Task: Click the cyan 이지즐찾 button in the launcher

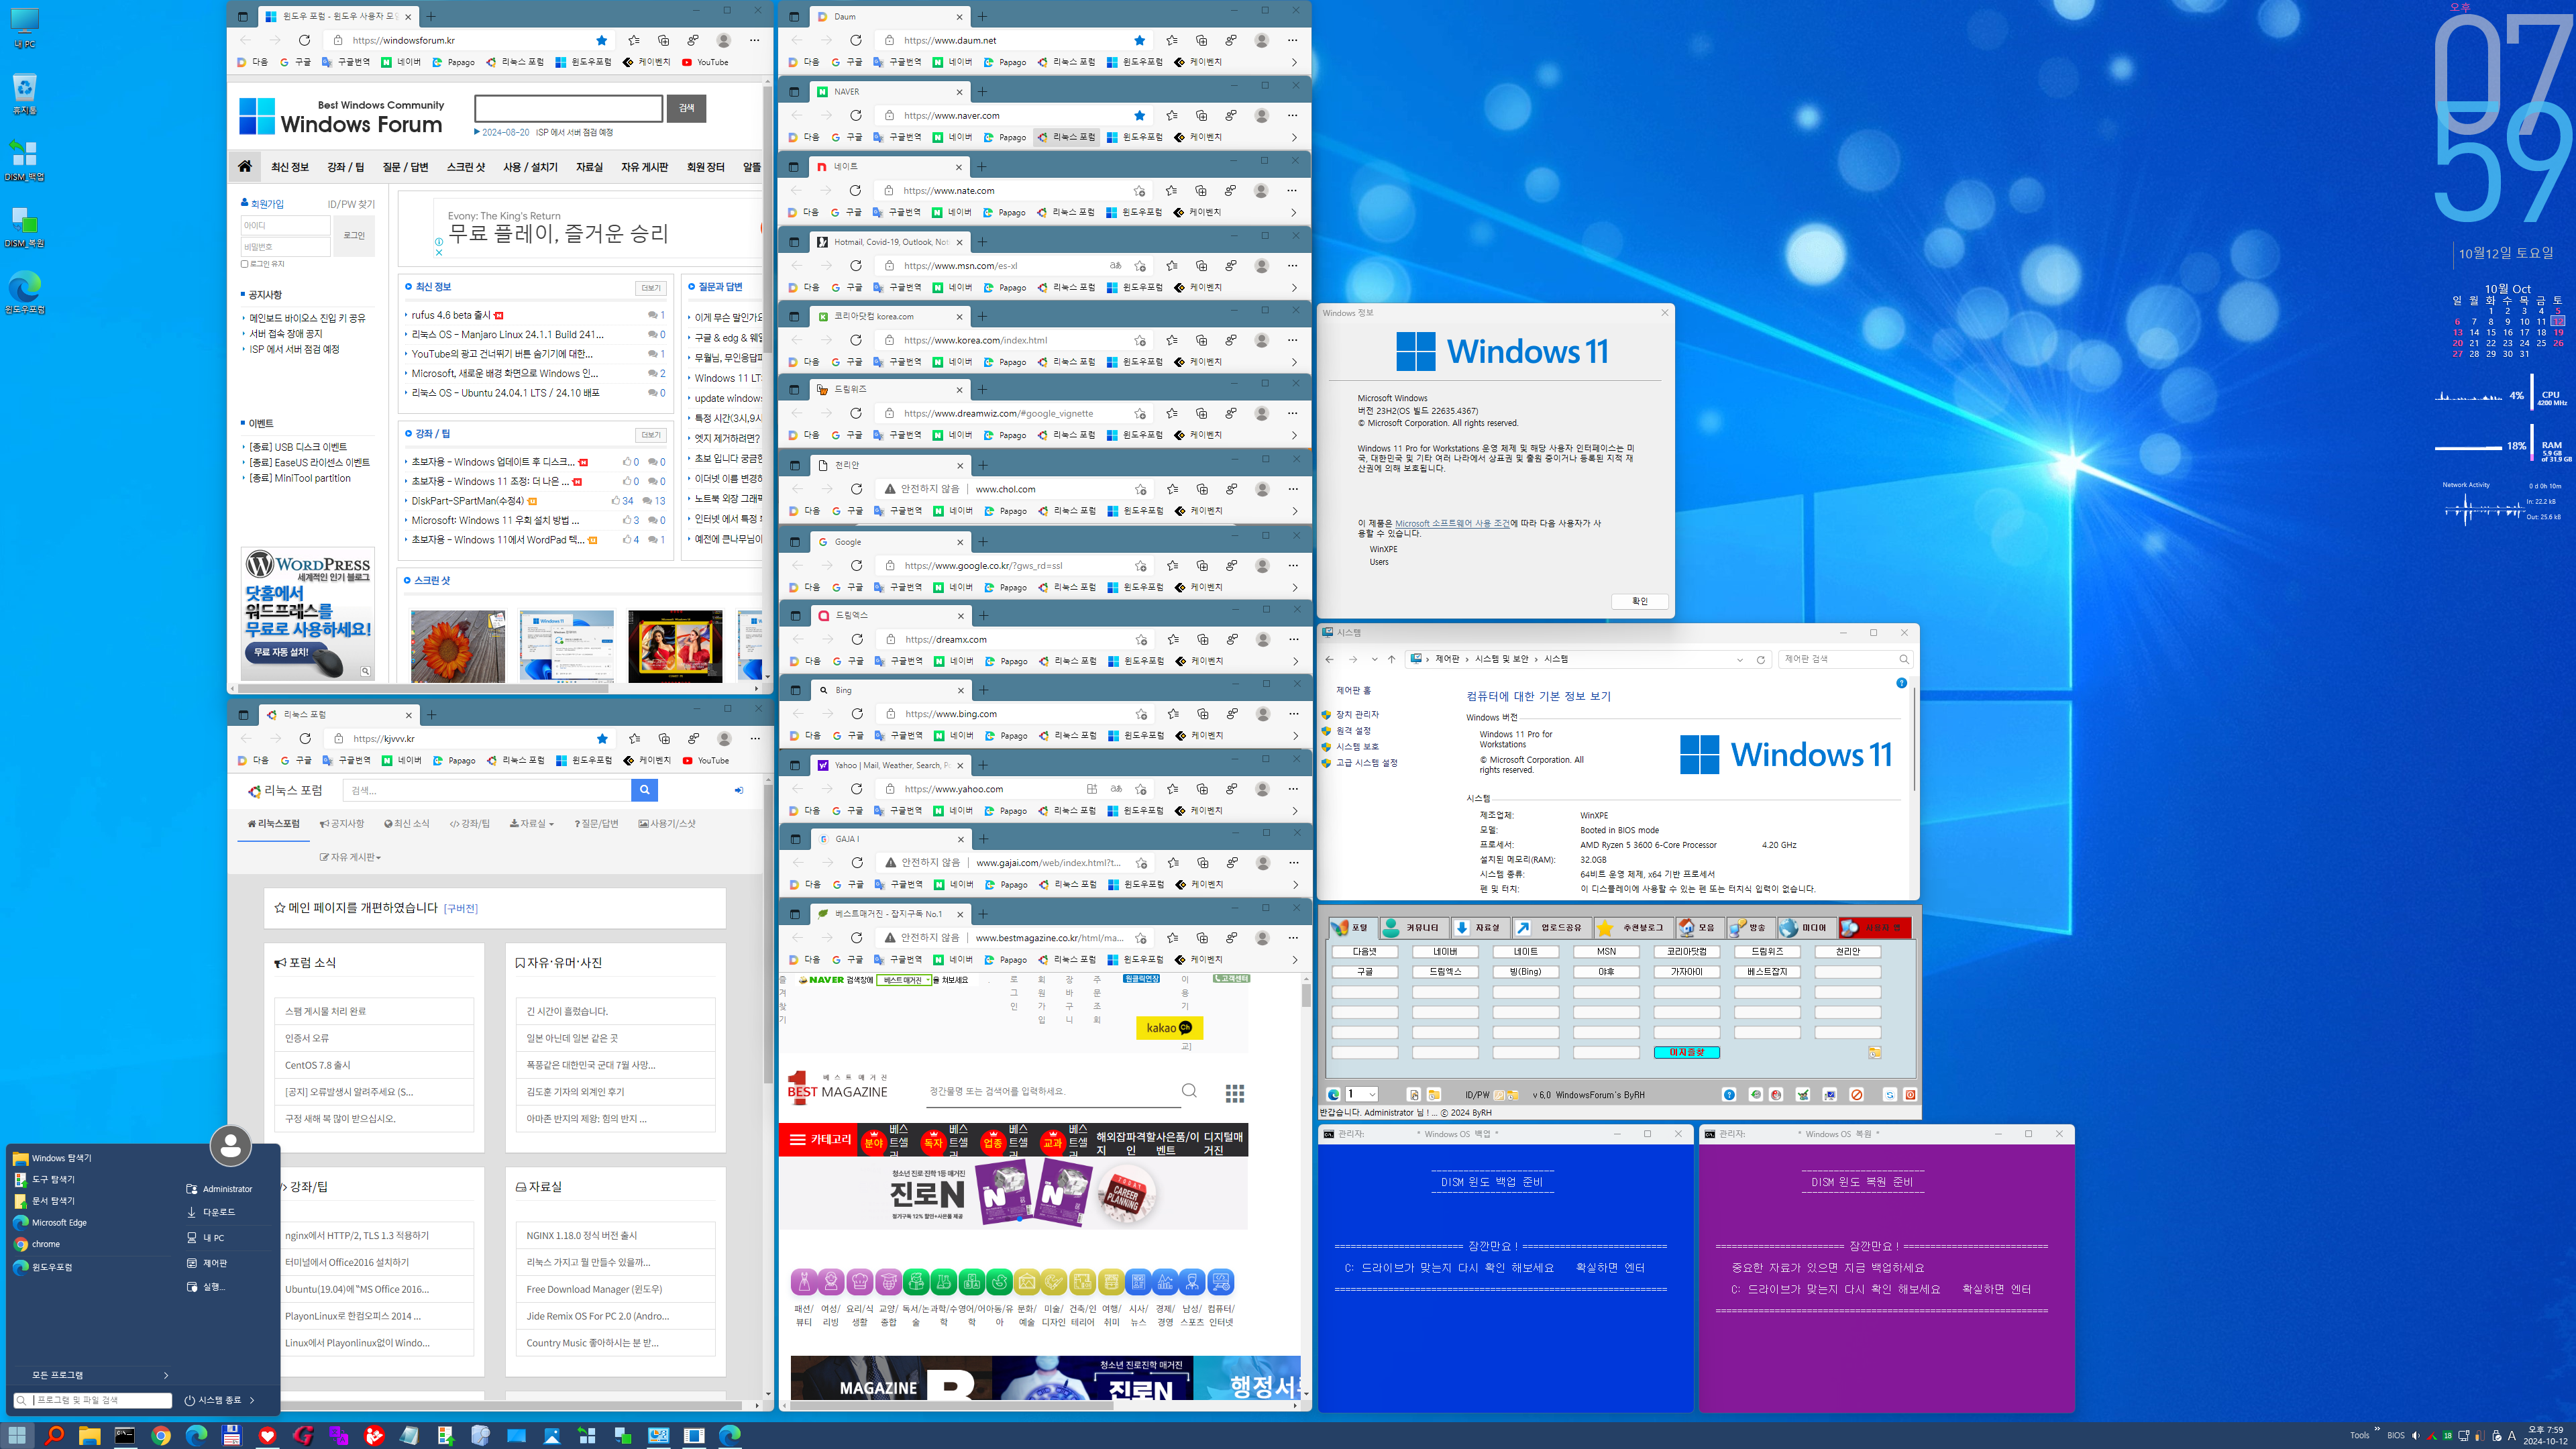Action: pos(1687,1052)
